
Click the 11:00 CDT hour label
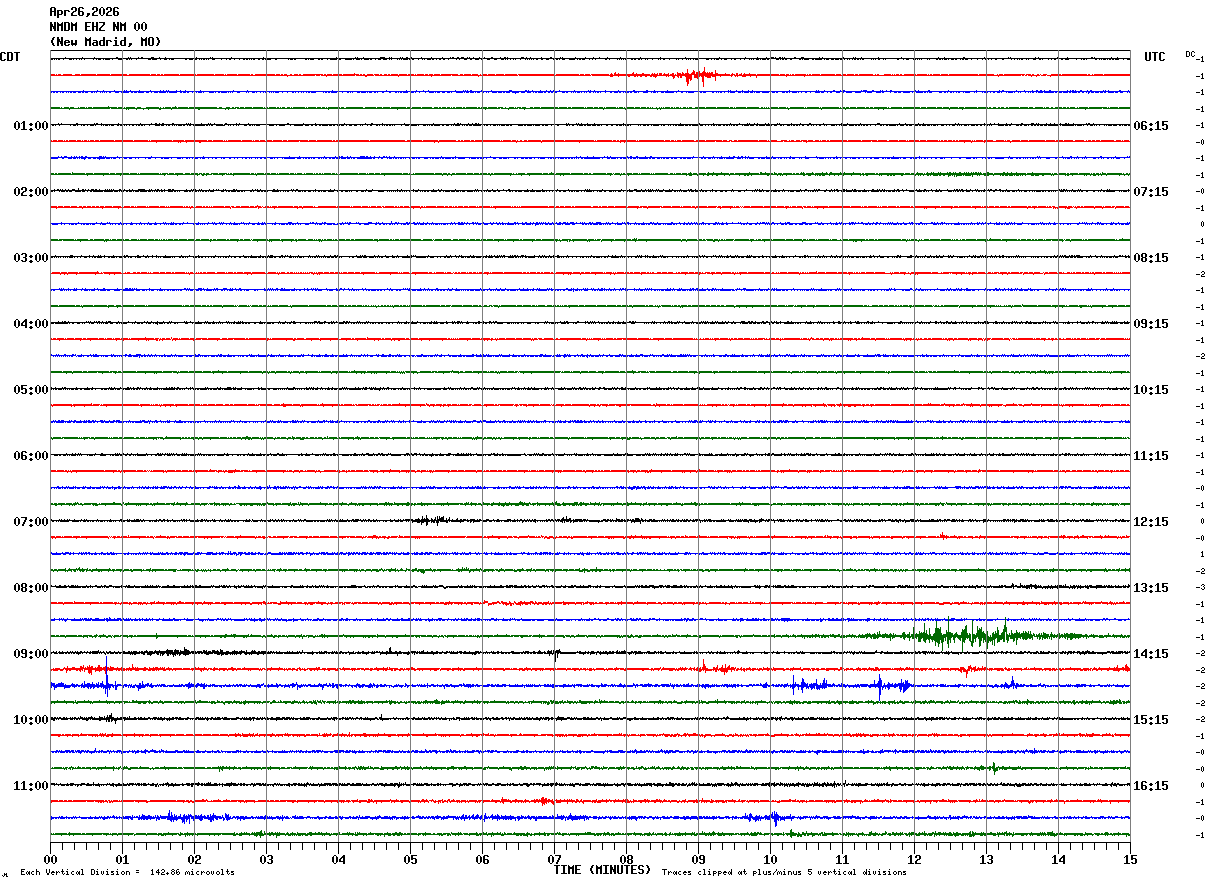click(31, 786)
